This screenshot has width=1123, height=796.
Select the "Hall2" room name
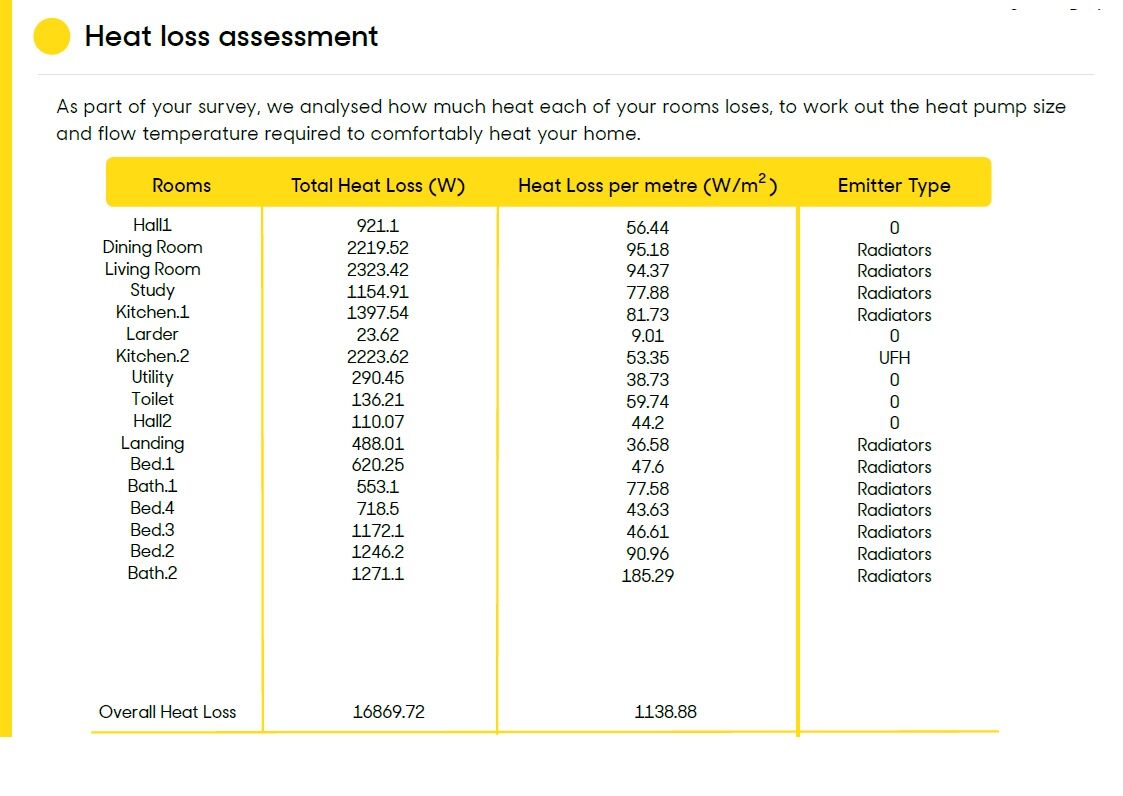point(153,421)
